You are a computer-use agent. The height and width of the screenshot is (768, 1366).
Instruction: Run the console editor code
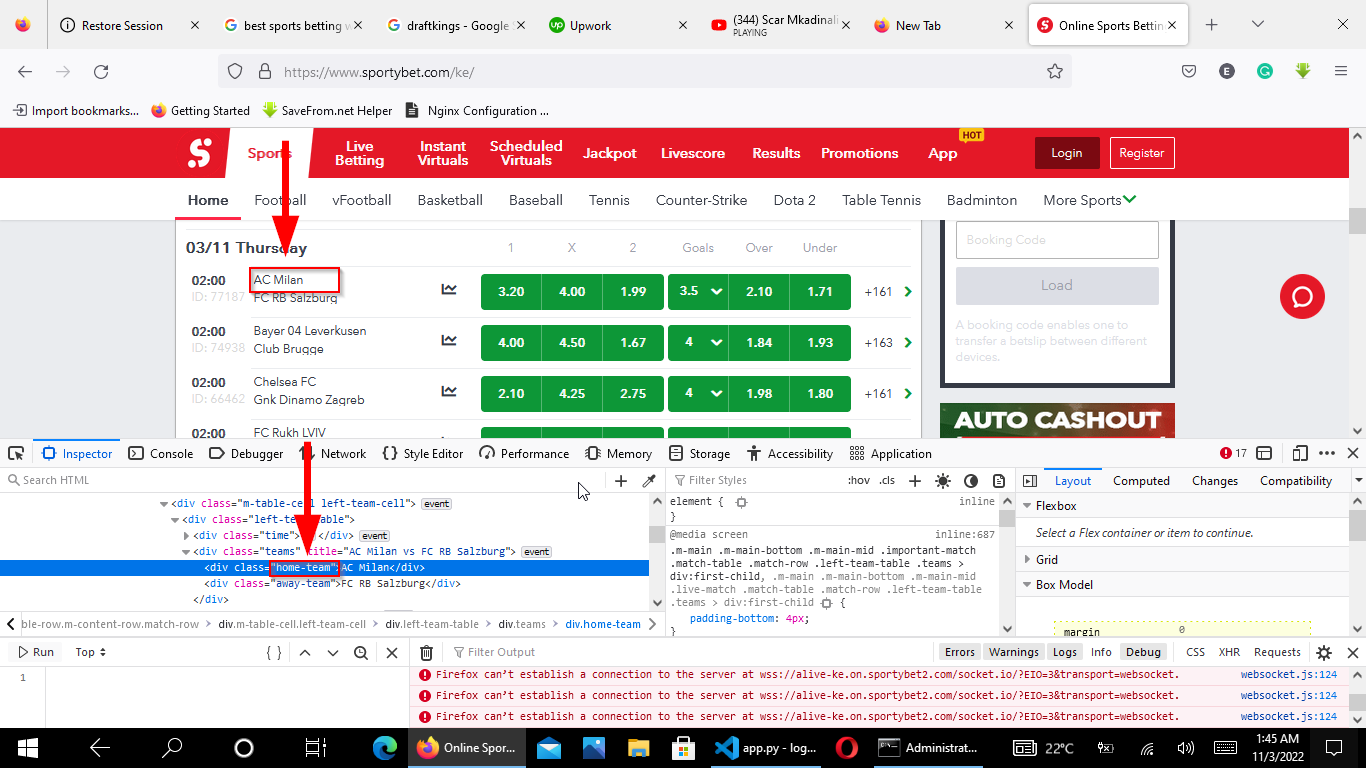[35, 652]
